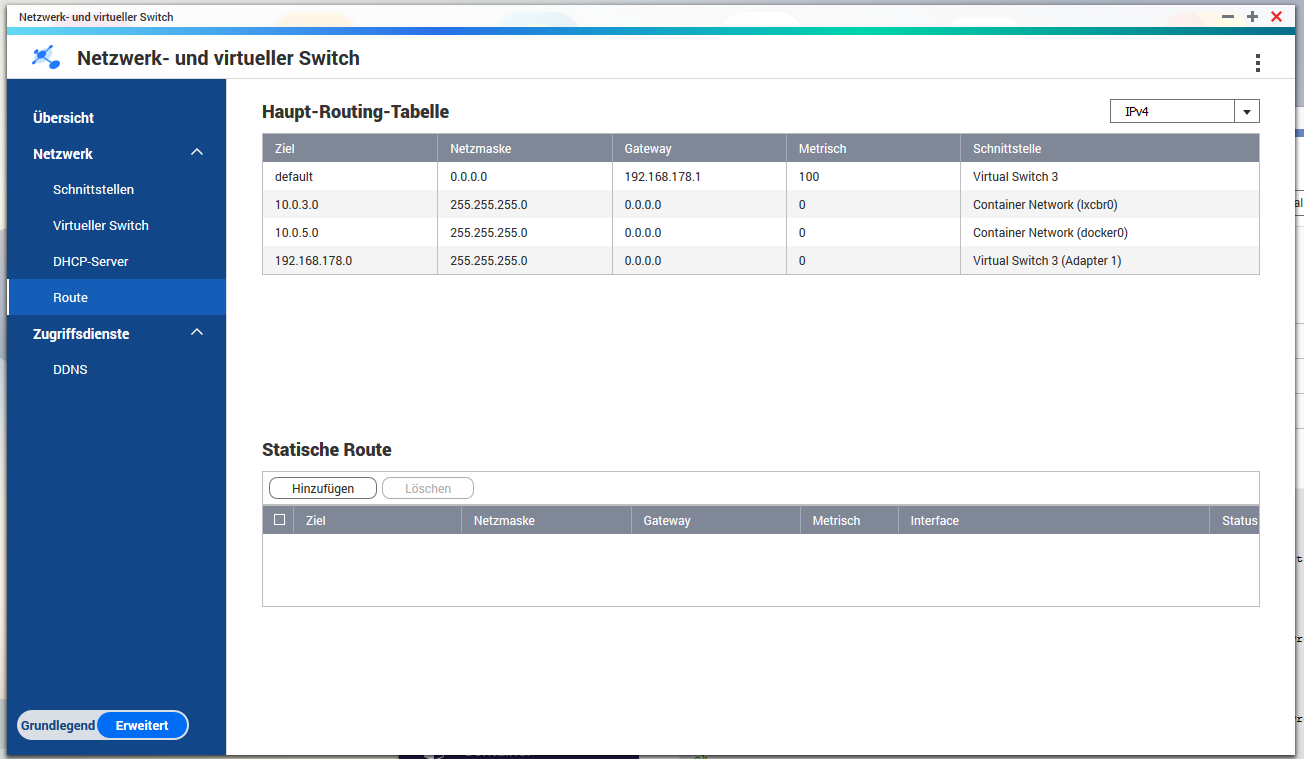
Task: Close the Netzwerk- und virtueller Switch window
Action: pos(1276,17)
